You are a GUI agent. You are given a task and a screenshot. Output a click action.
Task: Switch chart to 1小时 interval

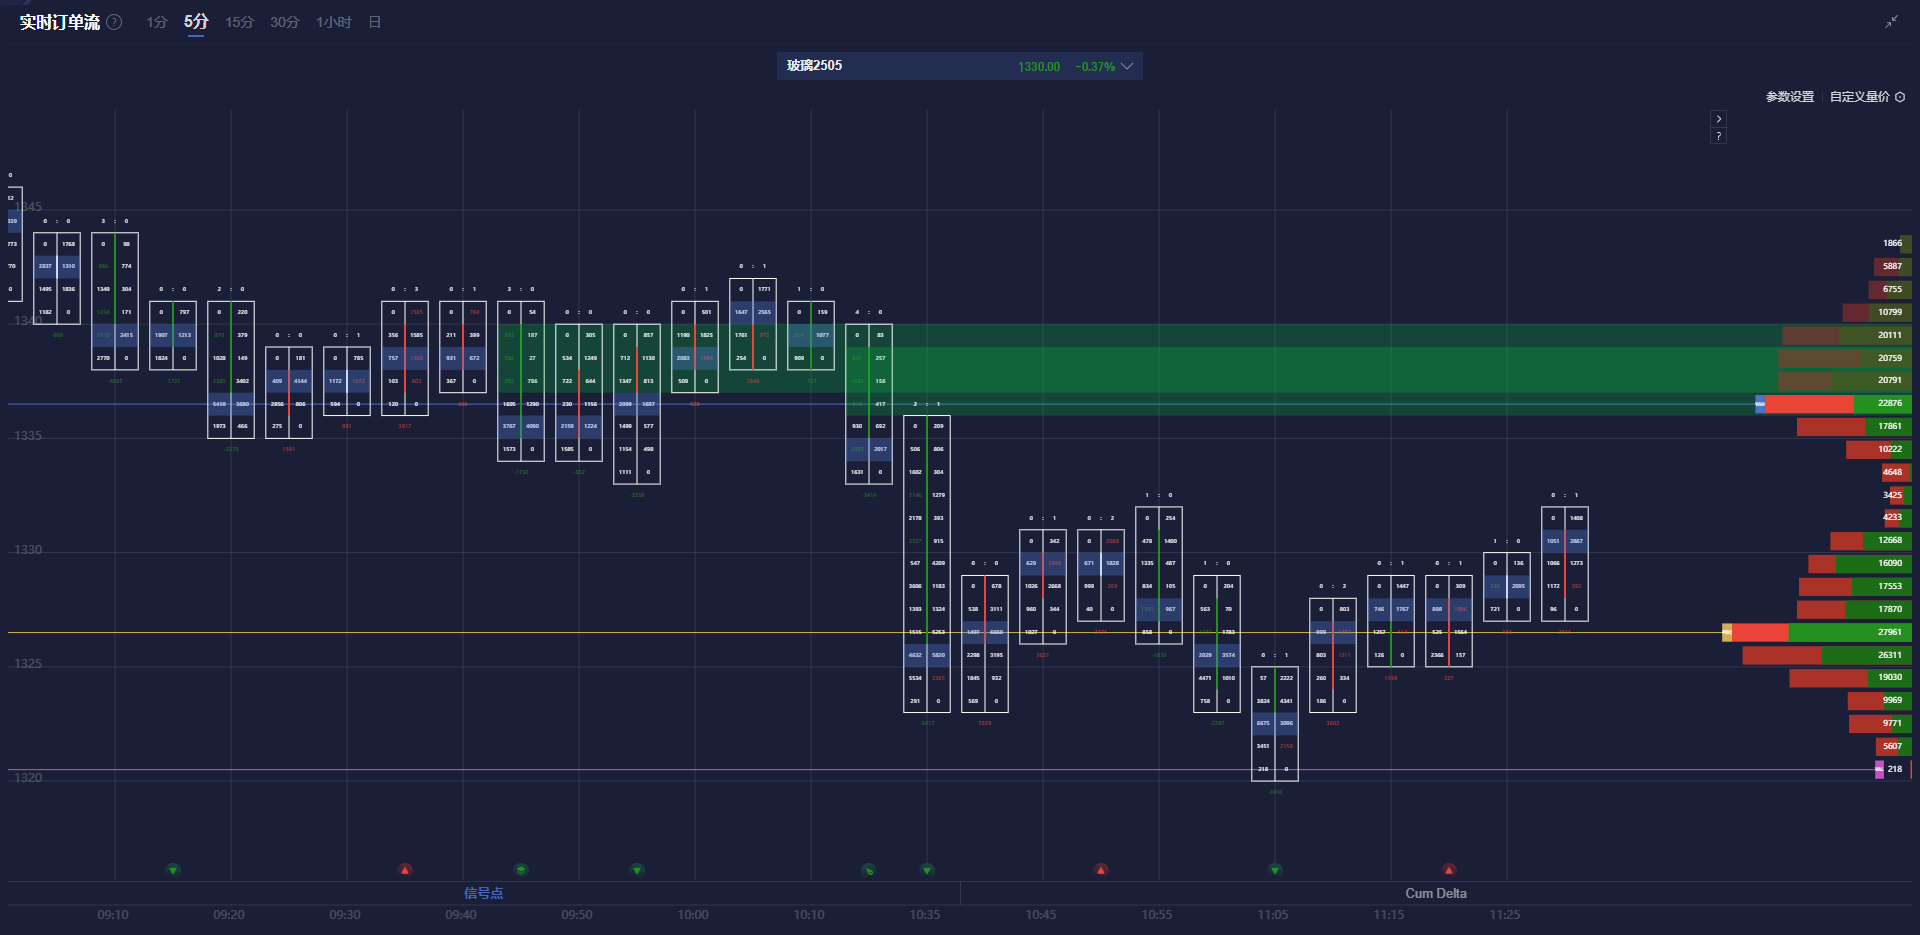point(333,22)
